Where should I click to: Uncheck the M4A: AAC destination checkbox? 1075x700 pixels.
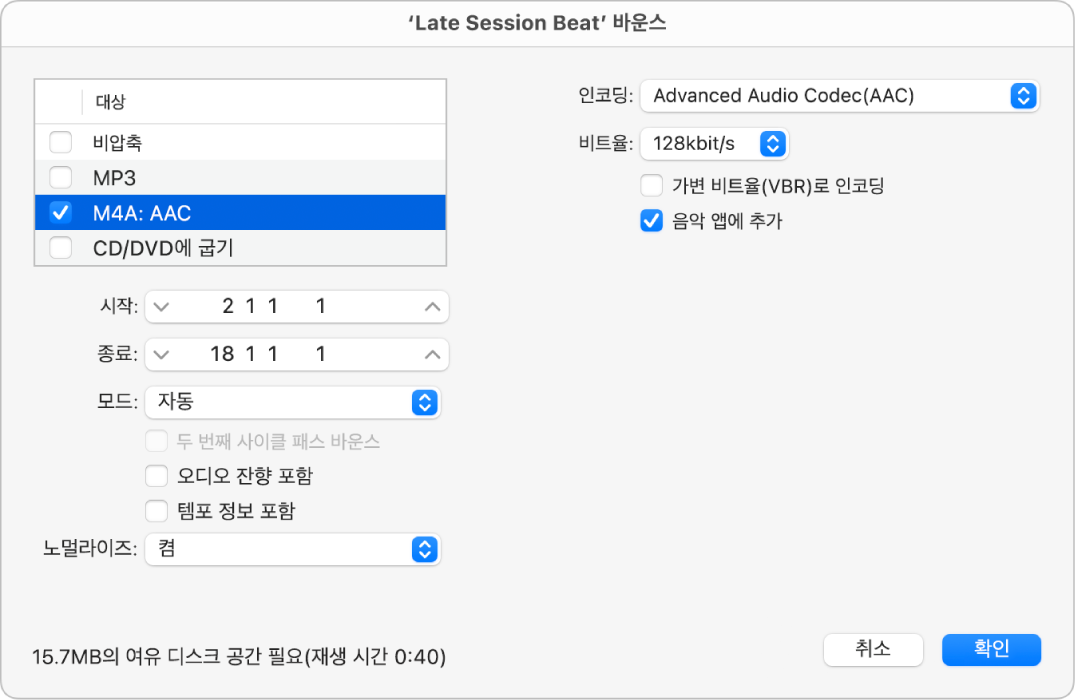click(61, 212)
